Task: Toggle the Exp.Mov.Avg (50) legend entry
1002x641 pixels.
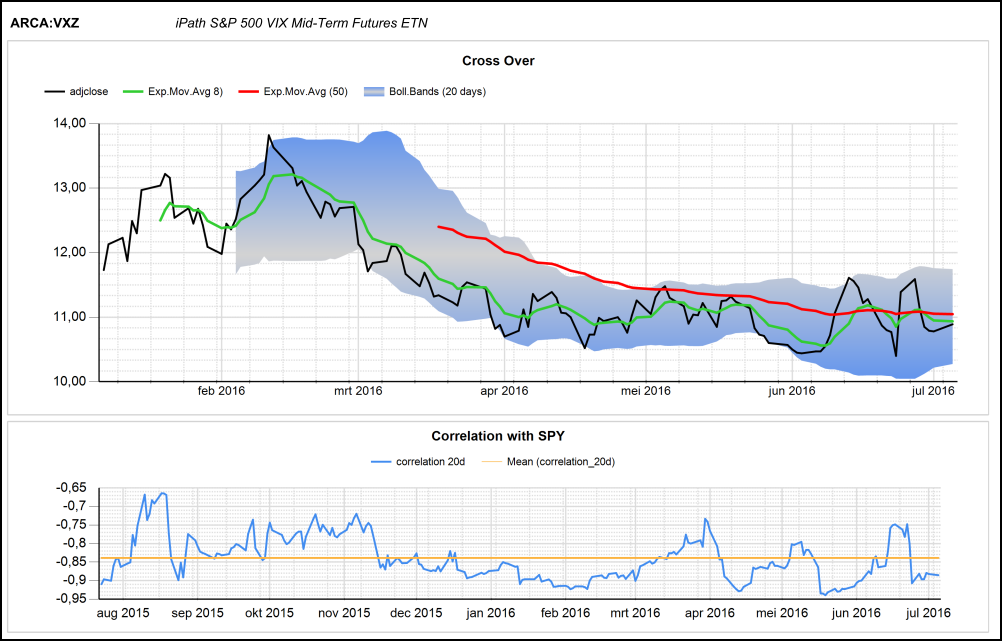Action: pos(293,91)
